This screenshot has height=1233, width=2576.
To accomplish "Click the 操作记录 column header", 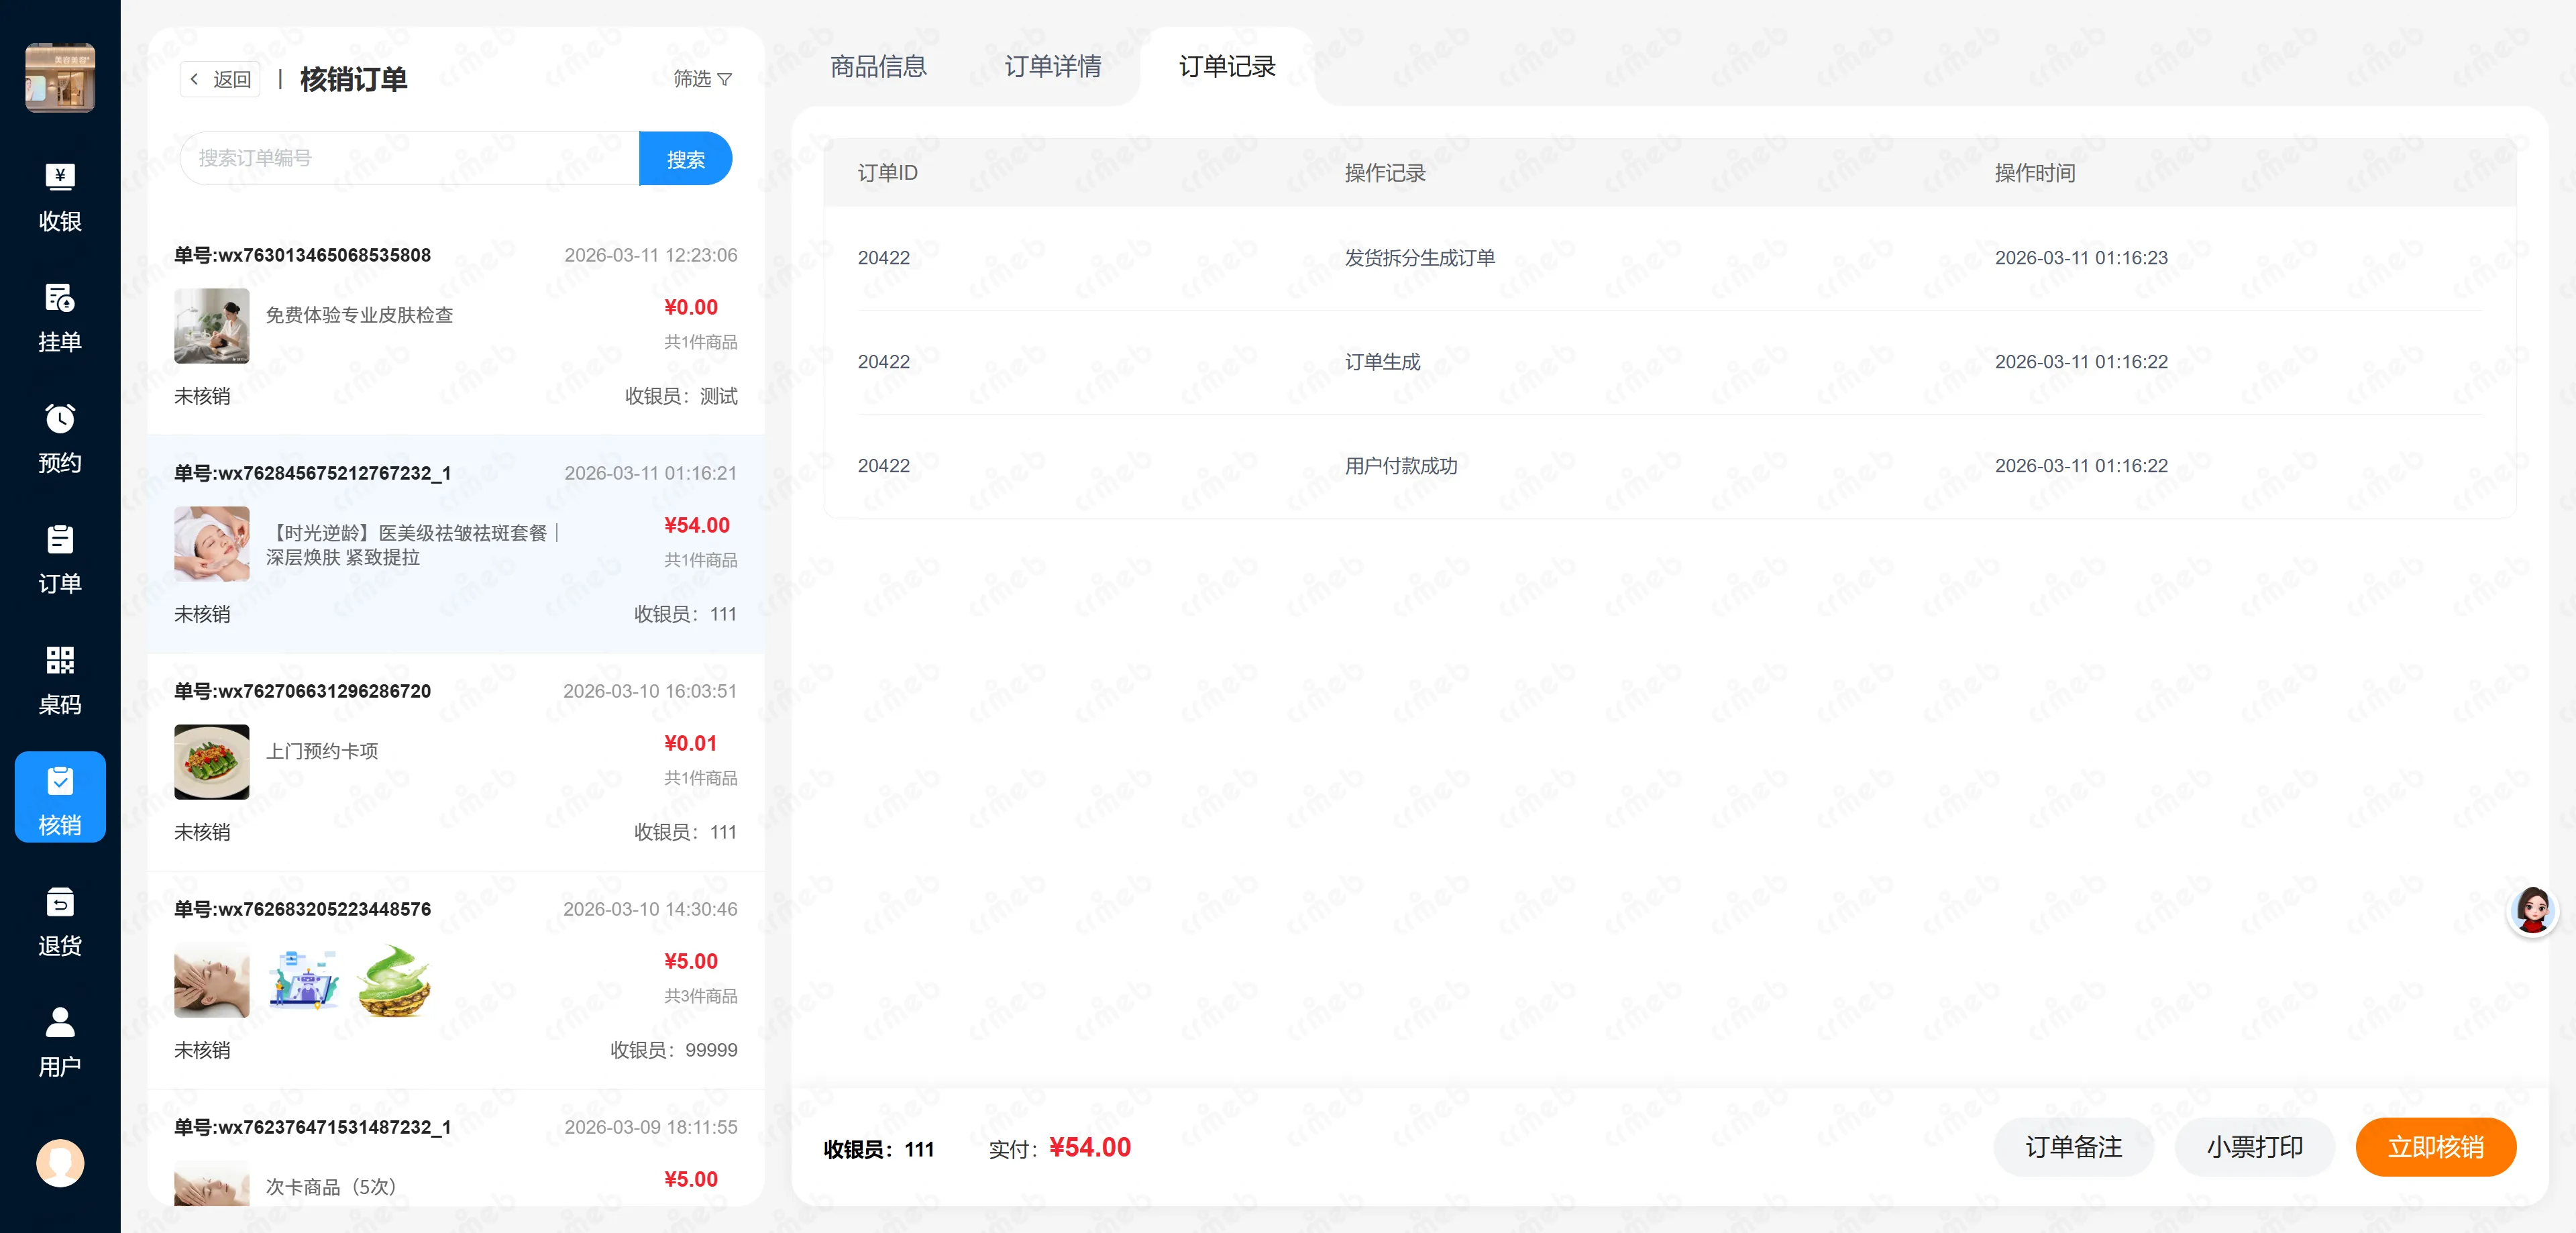I will click(x=1385, y=173).
